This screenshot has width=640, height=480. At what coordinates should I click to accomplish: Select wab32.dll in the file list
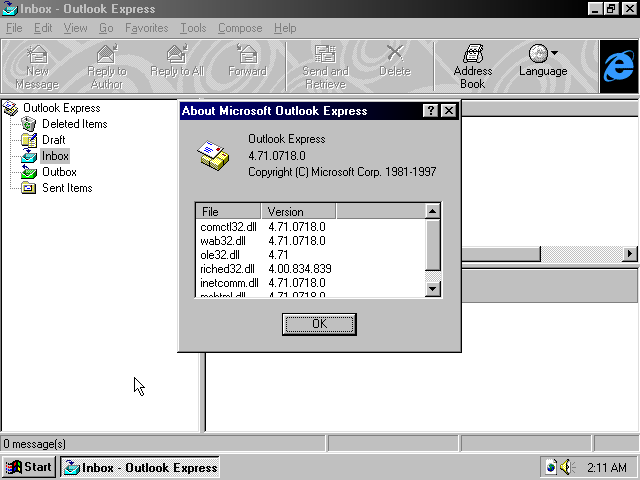click(223, 241)
